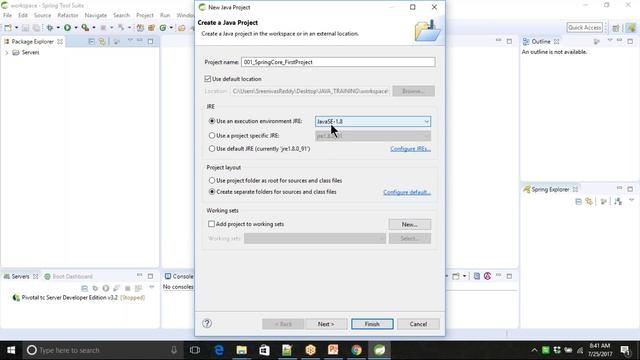Open the Debug dropdown arrow in toolbar

tap(58, 28)
